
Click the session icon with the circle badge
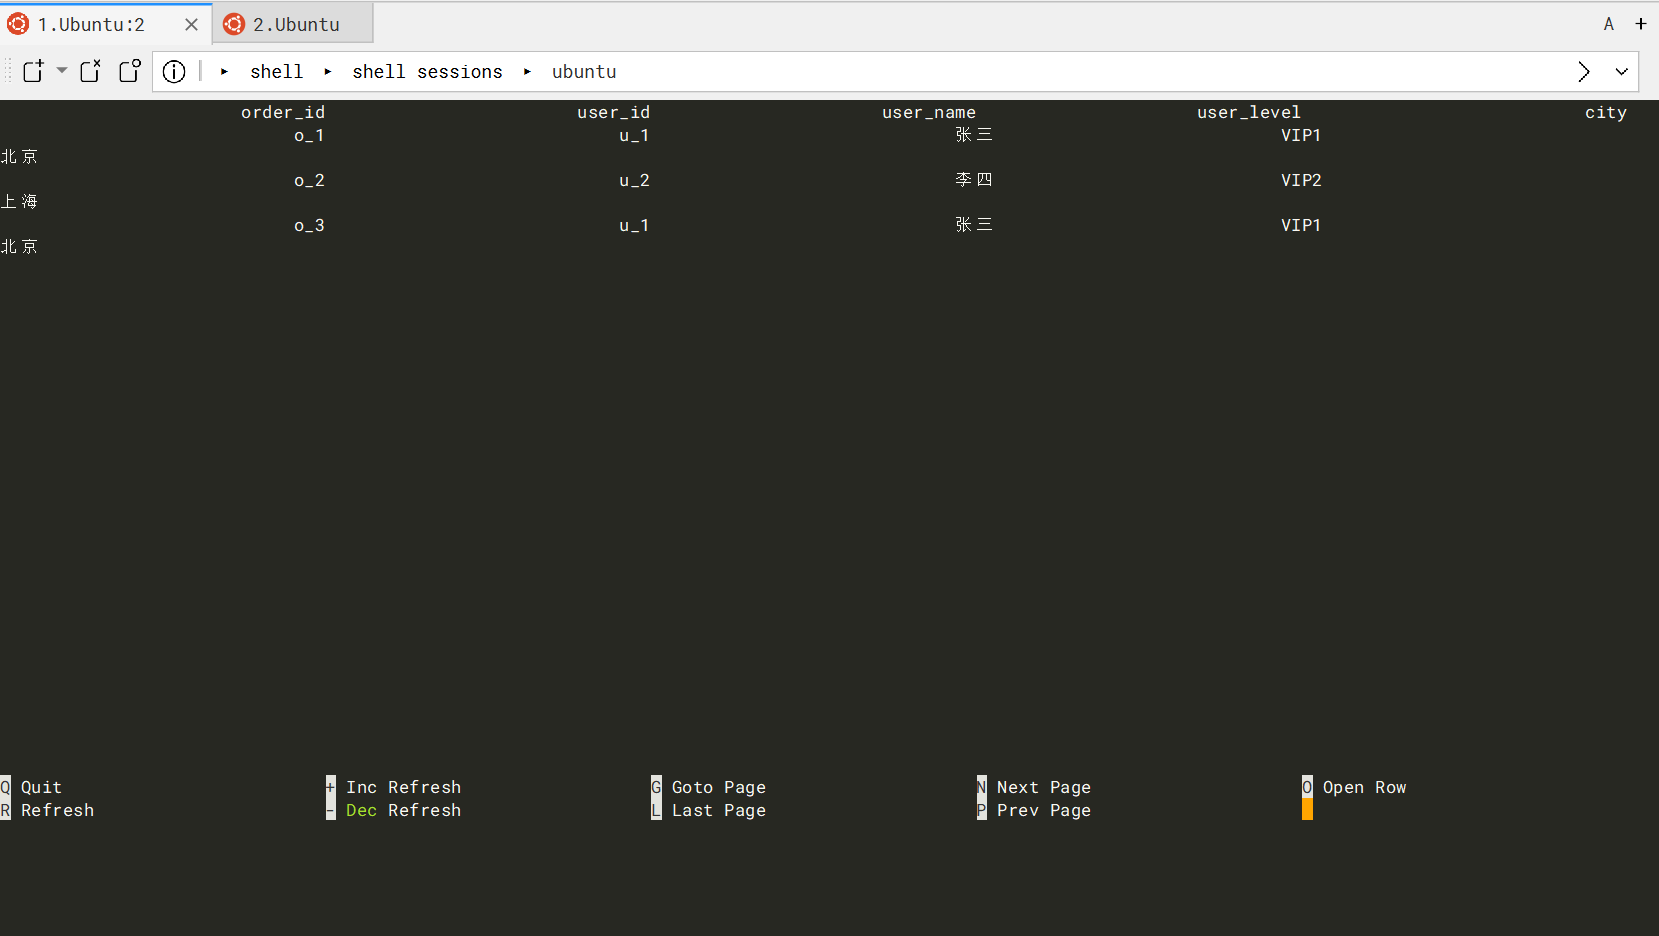[x=130, y=71]
